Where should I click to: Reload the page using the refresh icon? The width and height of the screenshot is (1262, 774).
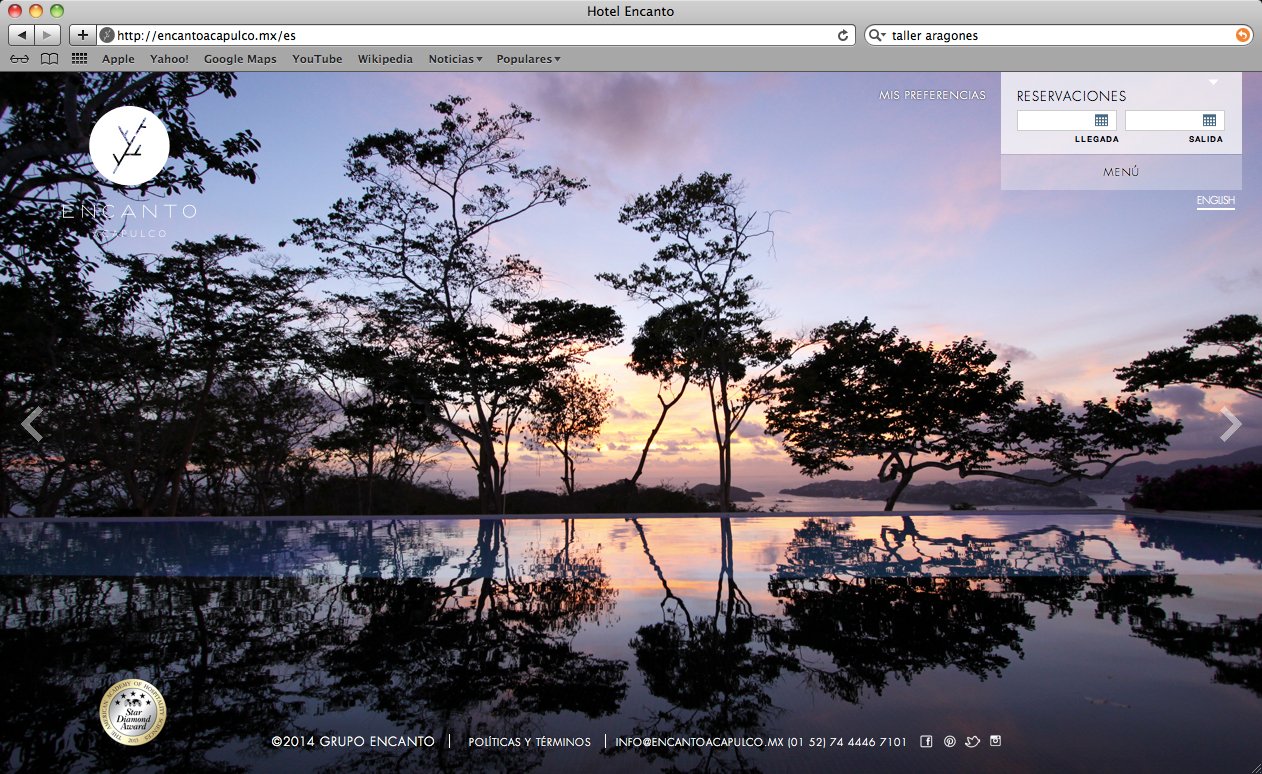[x=843, y=35]
